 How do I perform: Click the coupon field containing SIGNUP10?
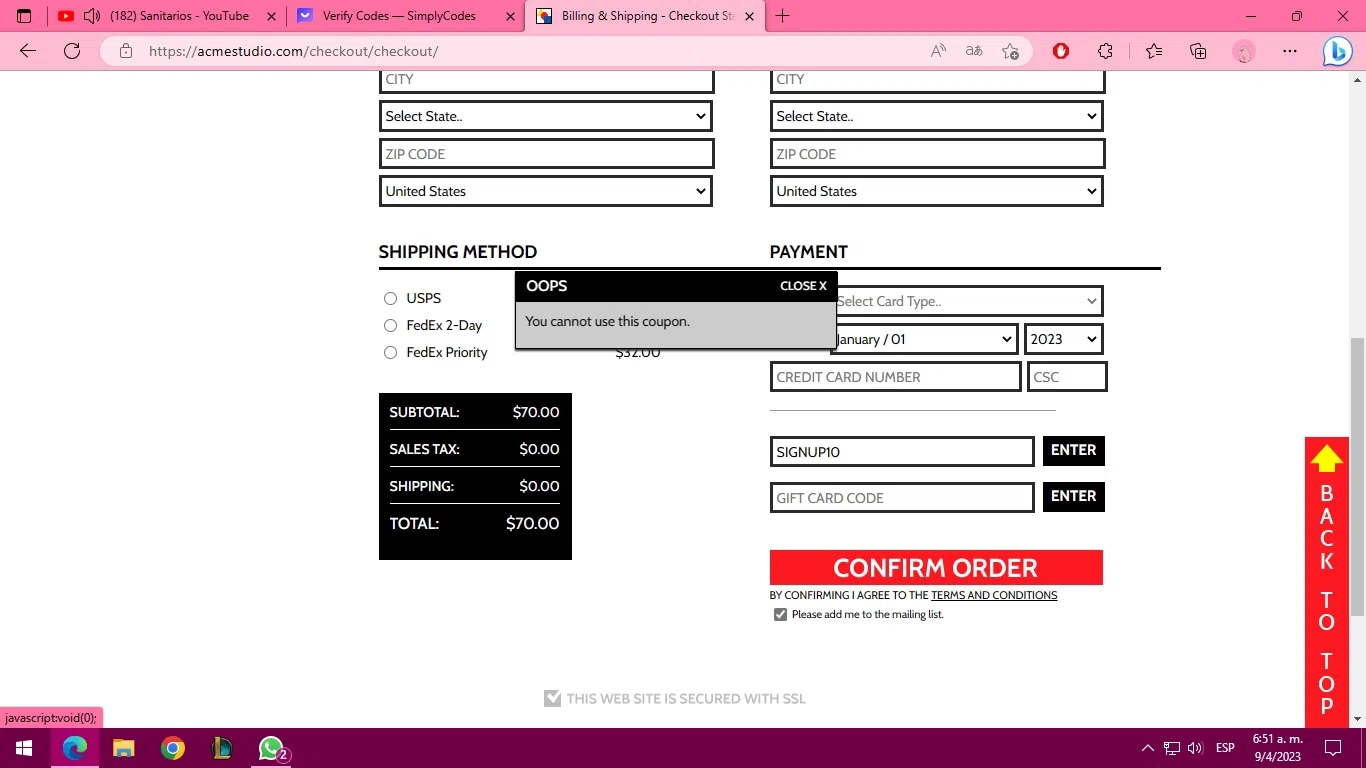coord(902,452)
